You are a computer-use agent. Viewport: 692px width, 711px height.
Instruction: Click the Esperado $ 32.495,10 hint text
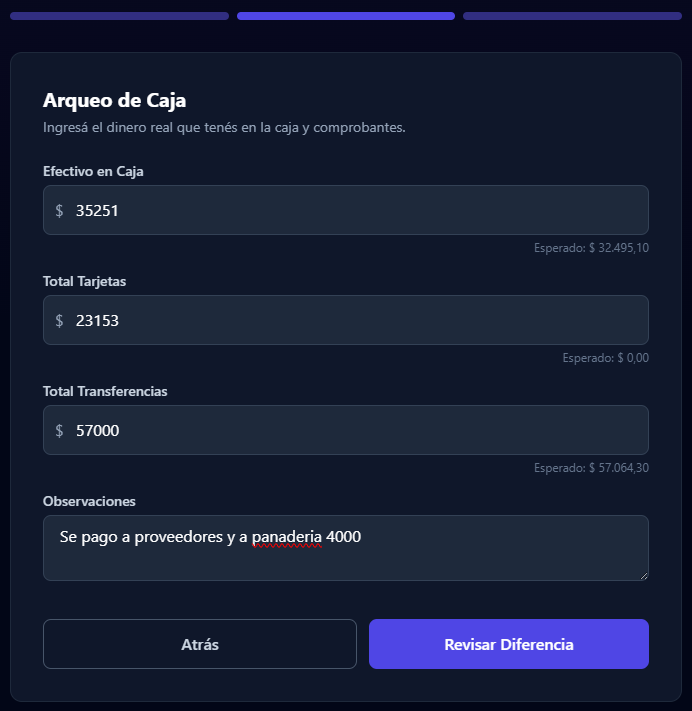(591, 248)
